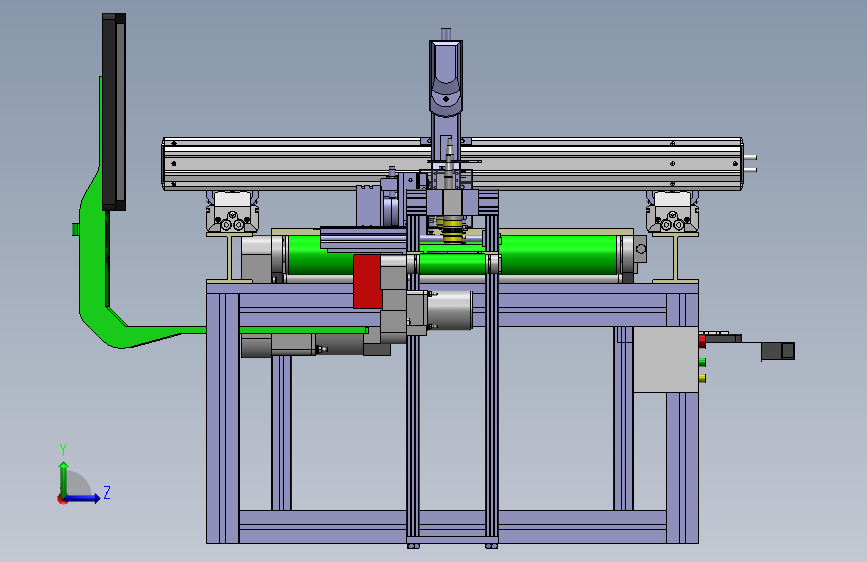Select the right bearing block under gantry rail
867x562 pixels.
coord(672,212)
